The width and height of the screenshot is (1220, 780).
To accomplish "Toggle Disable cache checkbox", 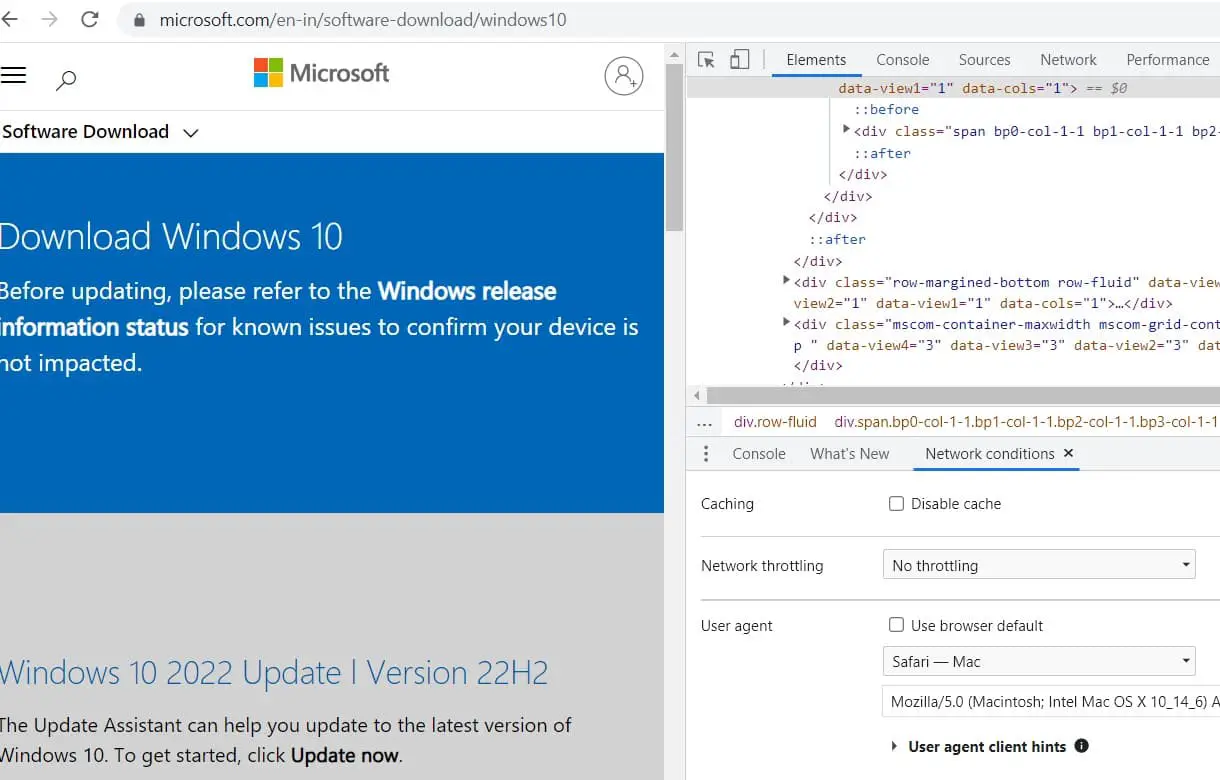I will tap(896, 504).
